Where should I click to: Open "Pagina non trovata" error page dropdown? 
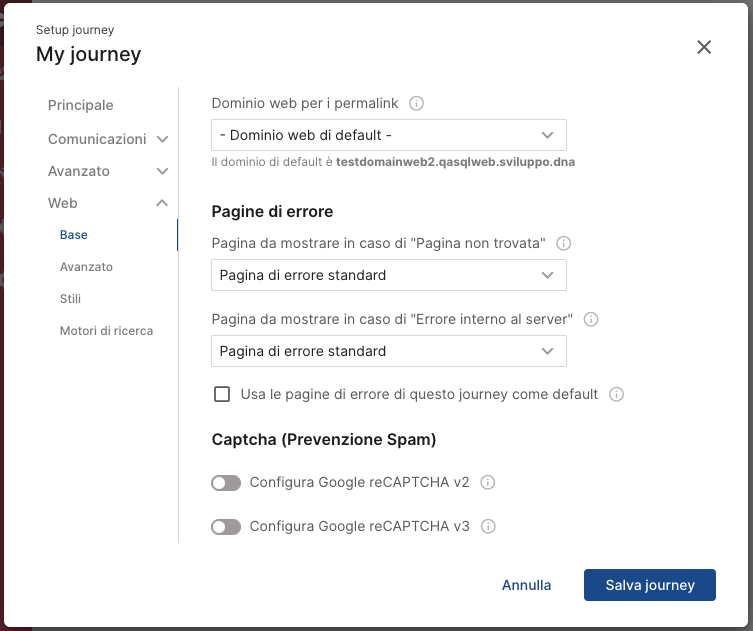click(x=389, y=275)
